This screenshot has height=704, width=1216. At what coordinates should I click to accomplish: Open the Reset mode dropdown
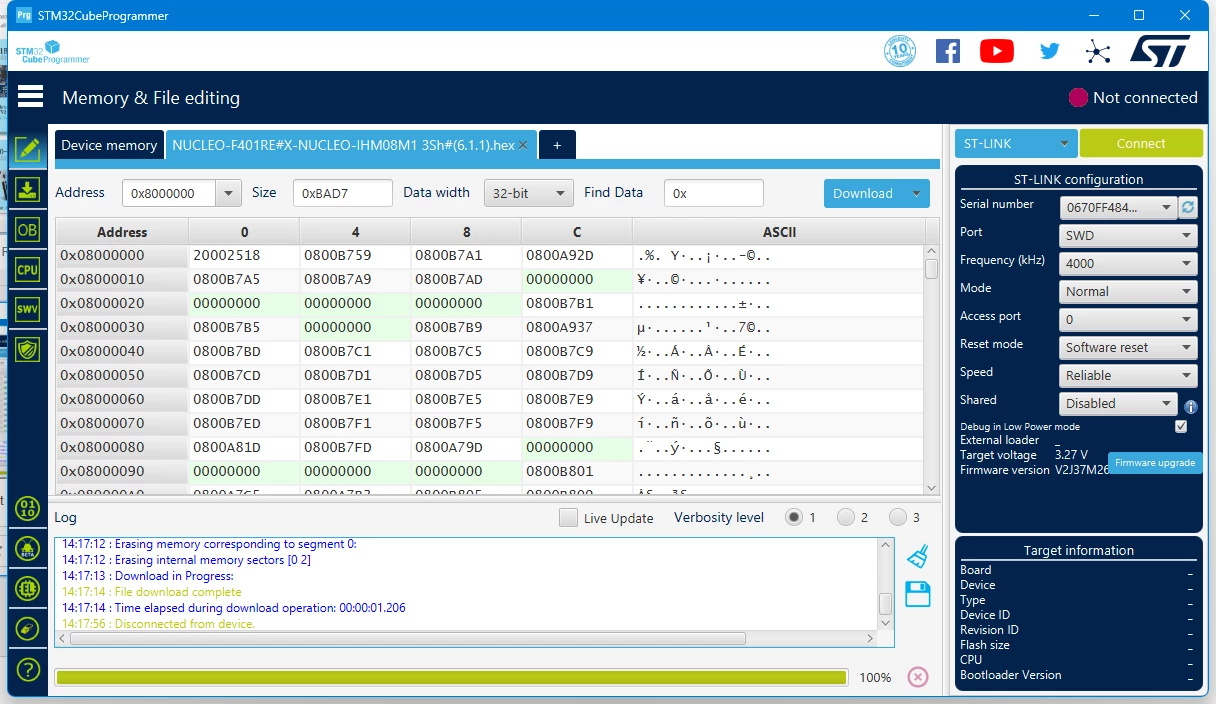pos(1129,347)
